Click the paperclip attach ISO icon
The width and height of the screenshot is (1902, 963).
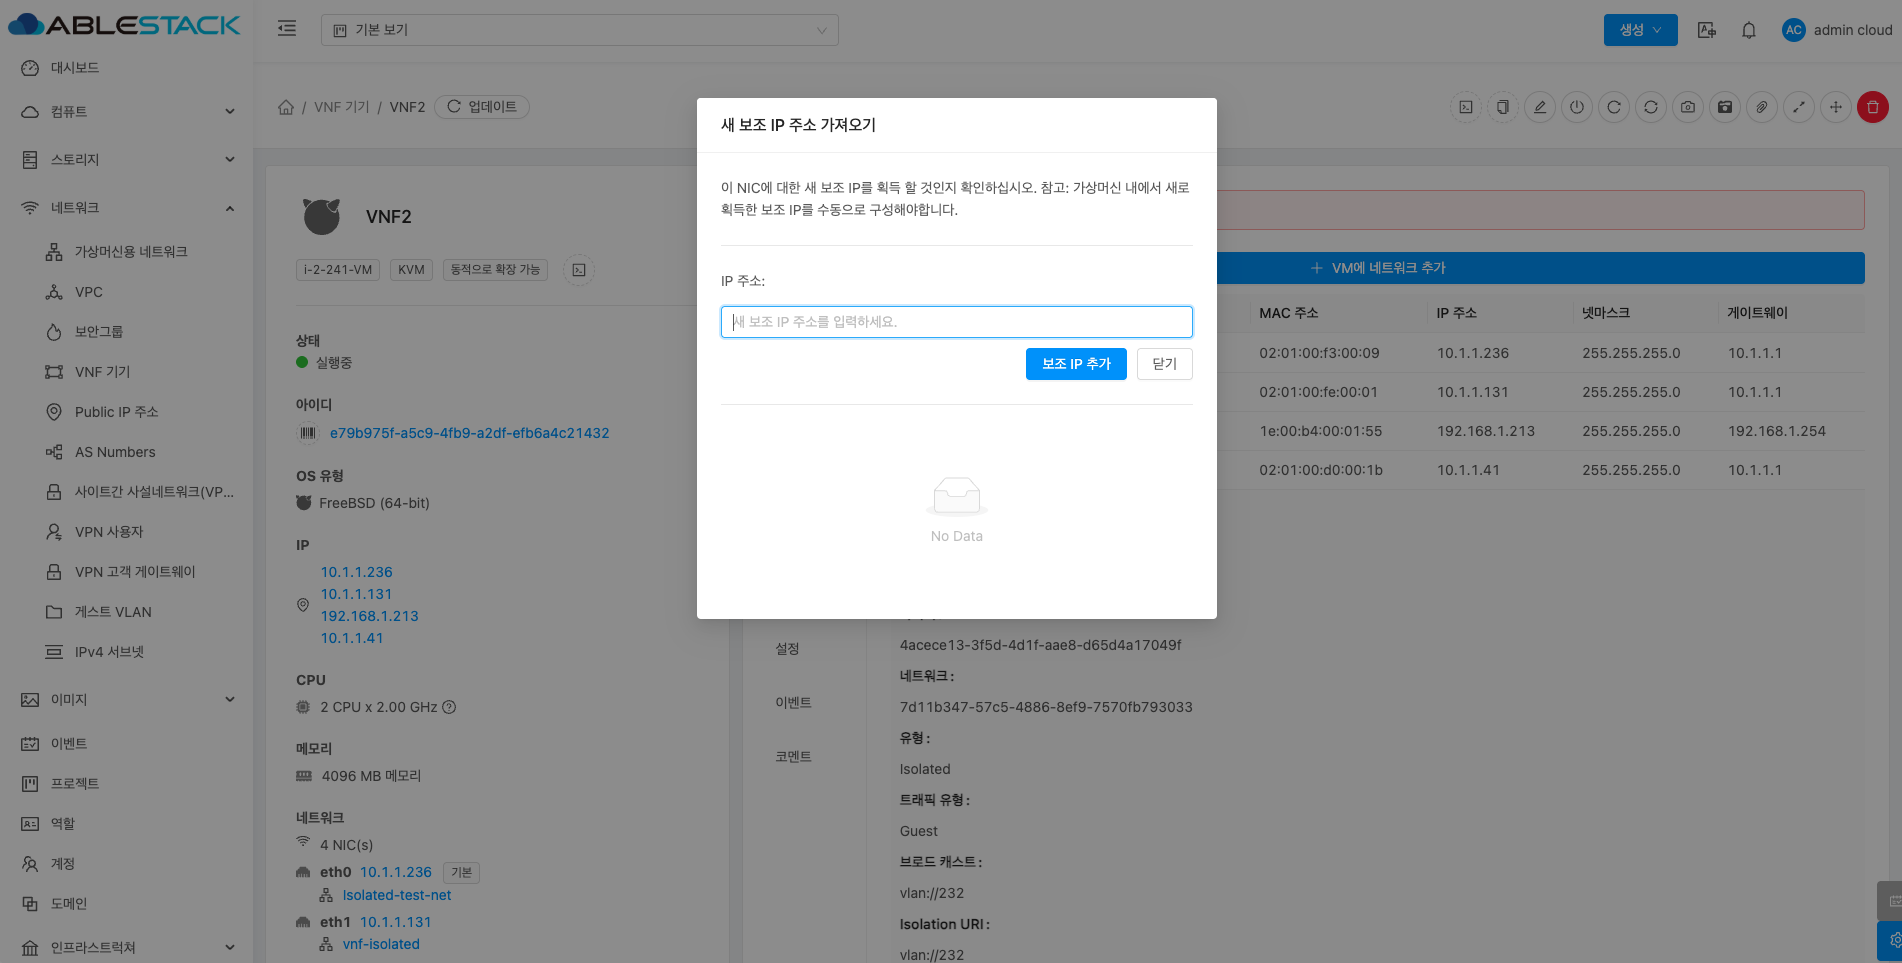click(1762, 107)
